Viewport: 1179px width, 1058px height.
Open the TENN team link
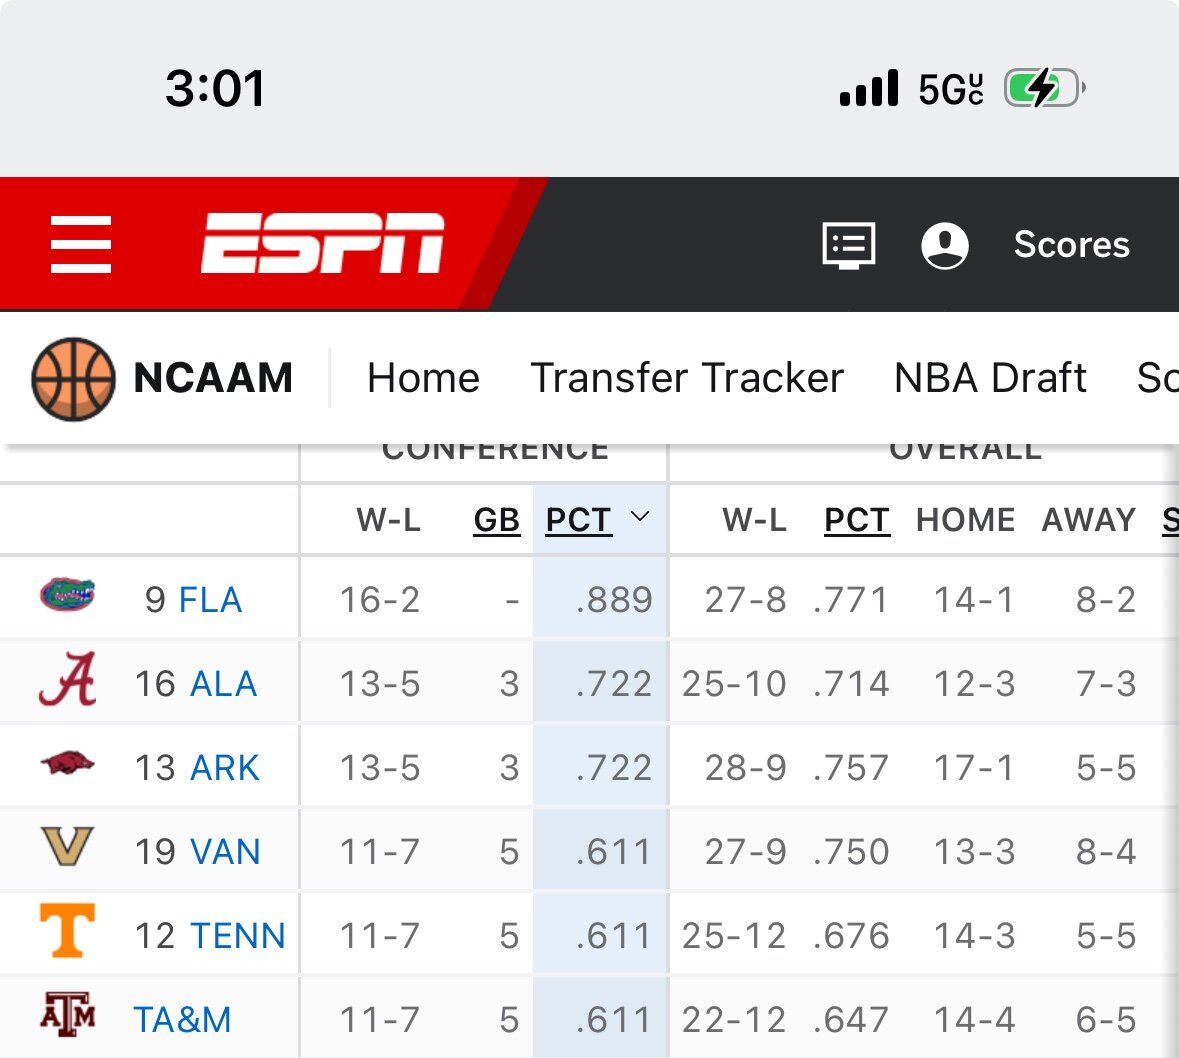[238, 936]
